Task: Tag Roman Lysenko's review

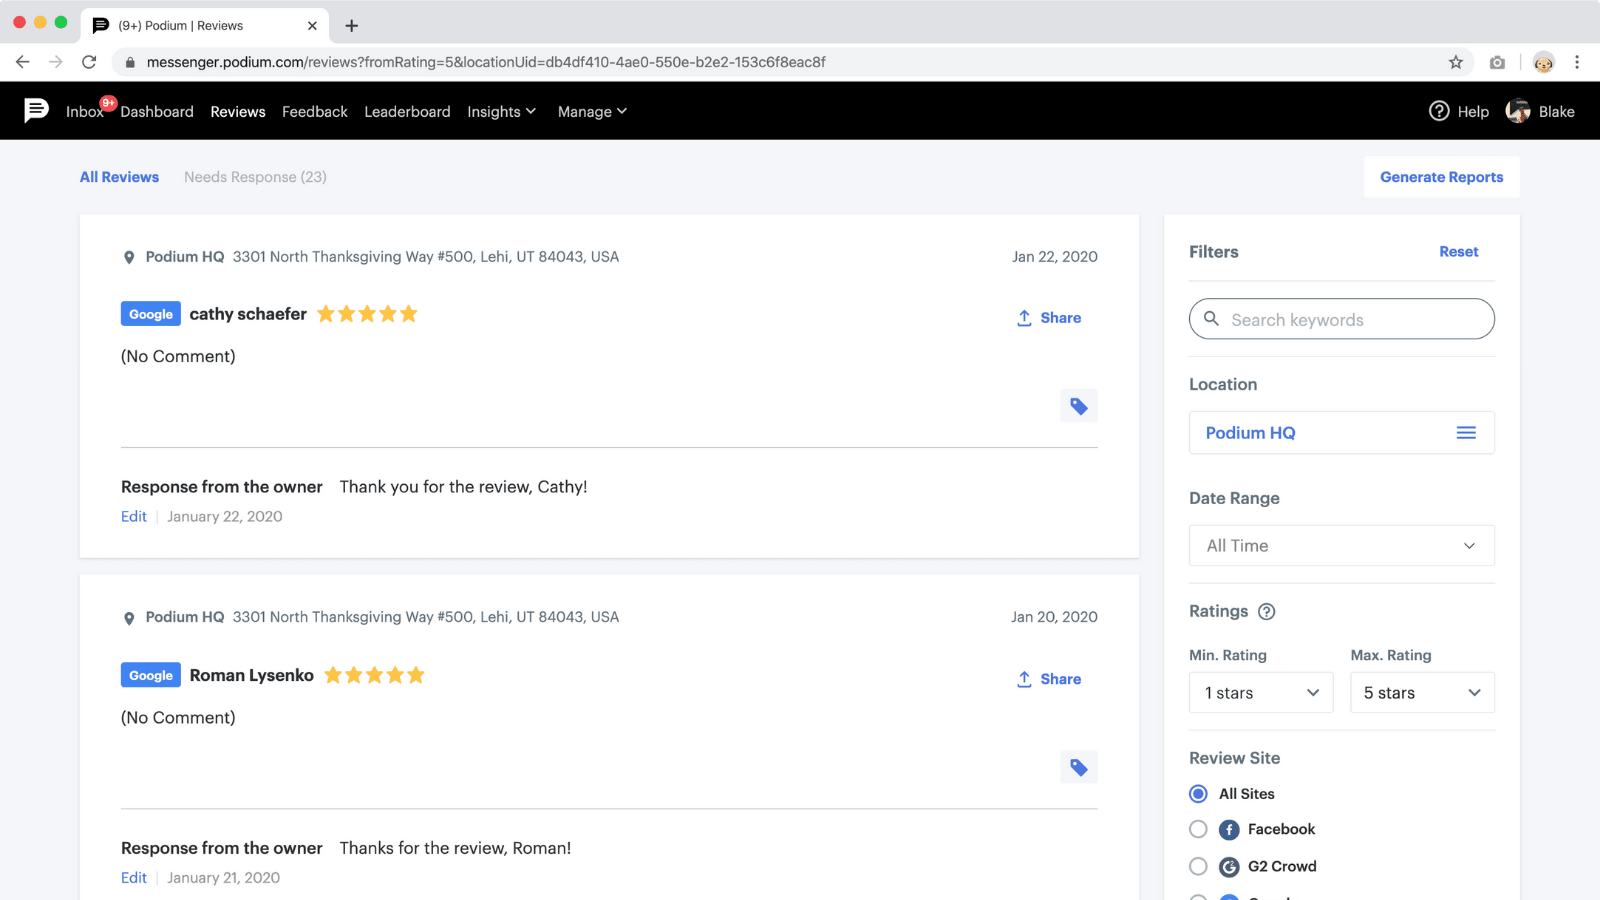Action: (1079, 767)
